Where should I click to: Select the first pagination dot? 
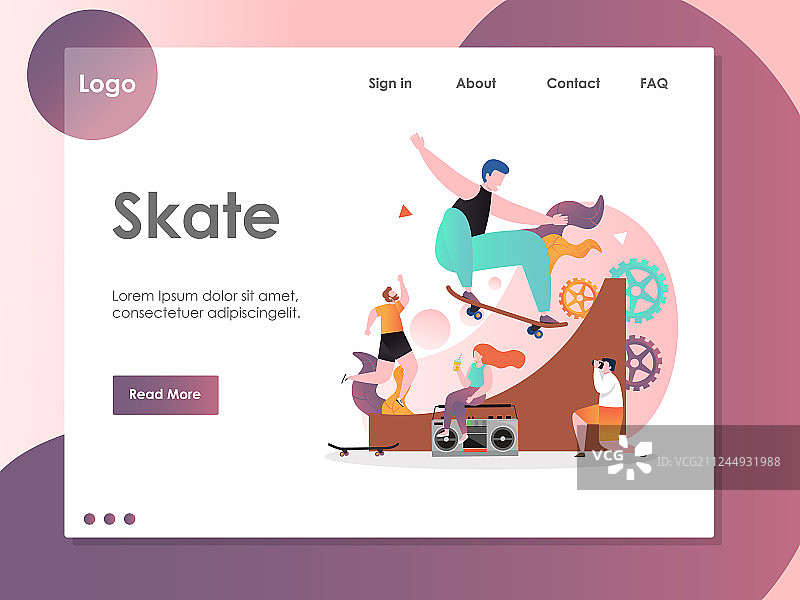point(89,519)
